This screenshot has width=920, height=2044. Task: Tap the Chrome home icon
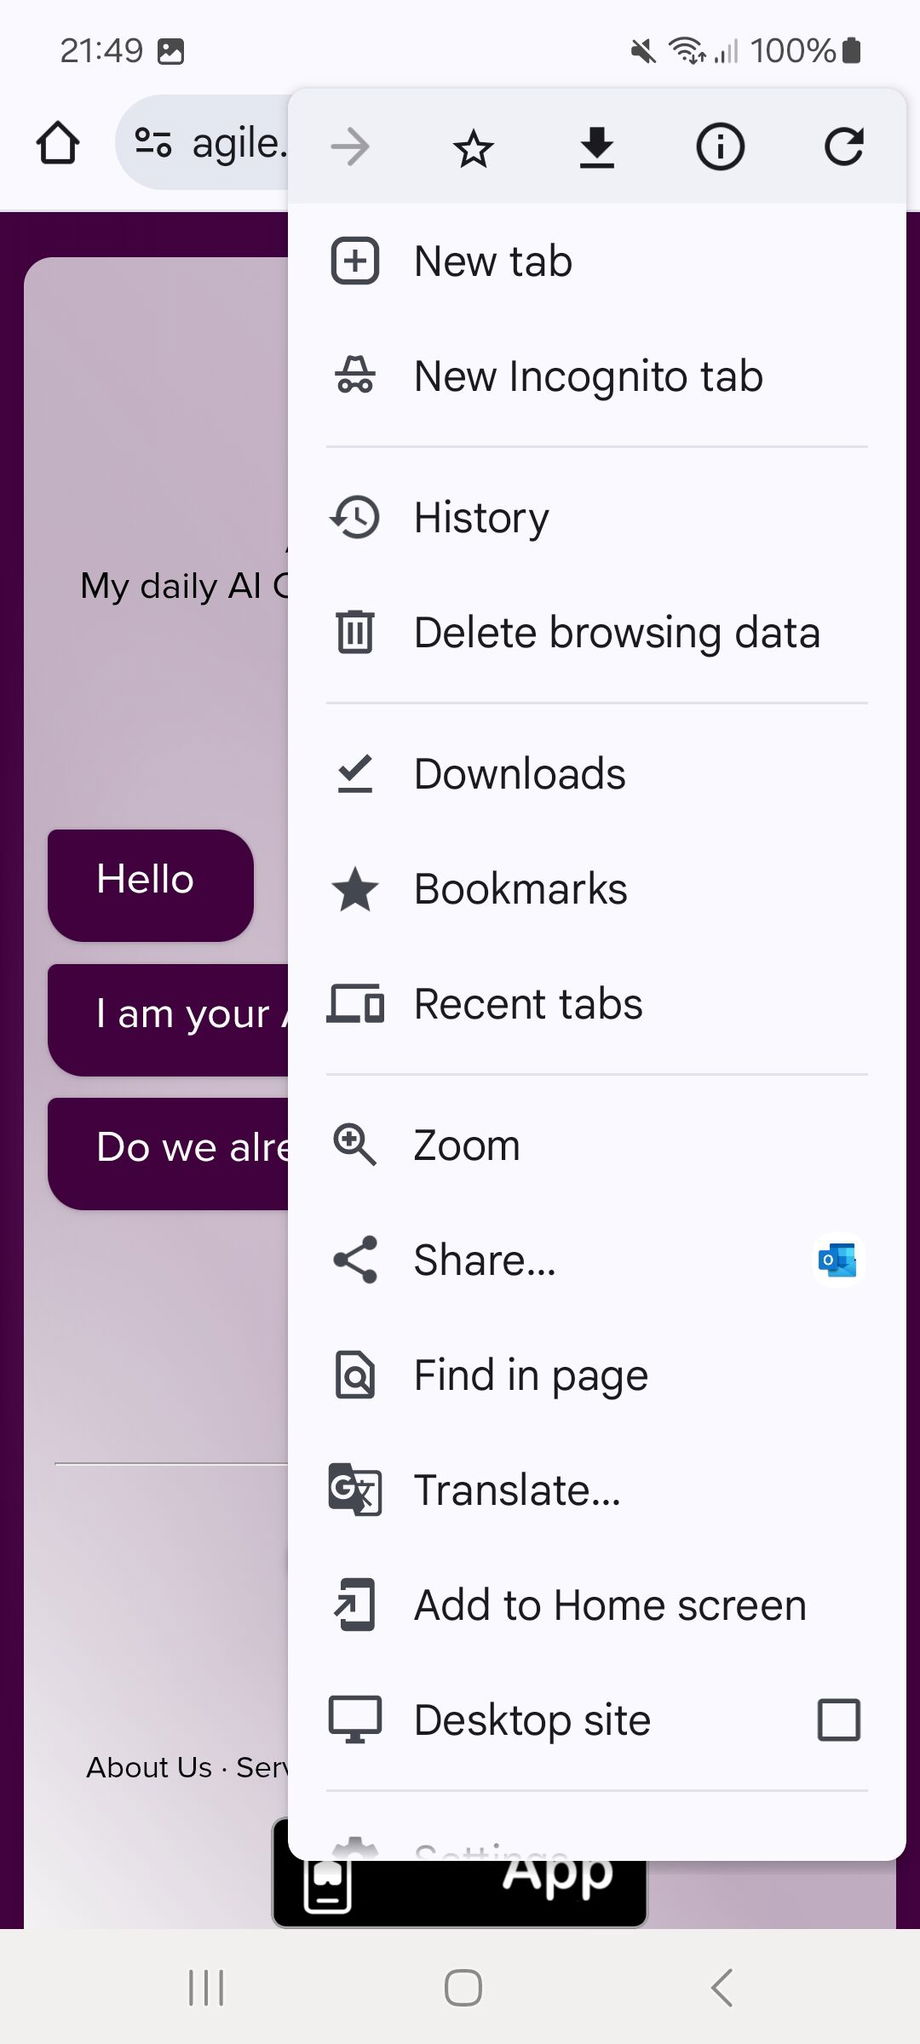pos(58,143)
